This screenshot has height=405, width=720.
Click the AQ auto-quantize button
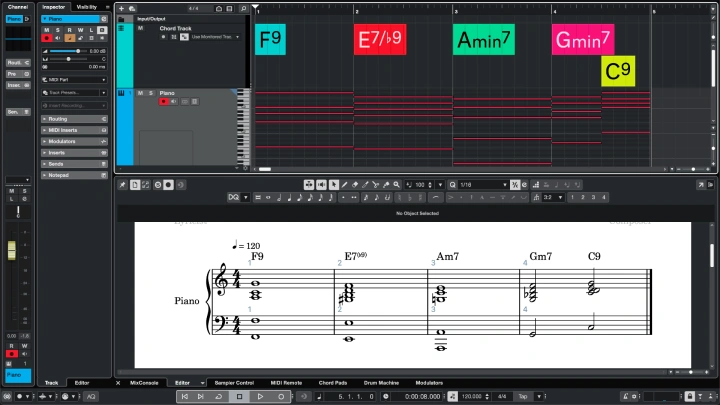click(x=91, y=396)
